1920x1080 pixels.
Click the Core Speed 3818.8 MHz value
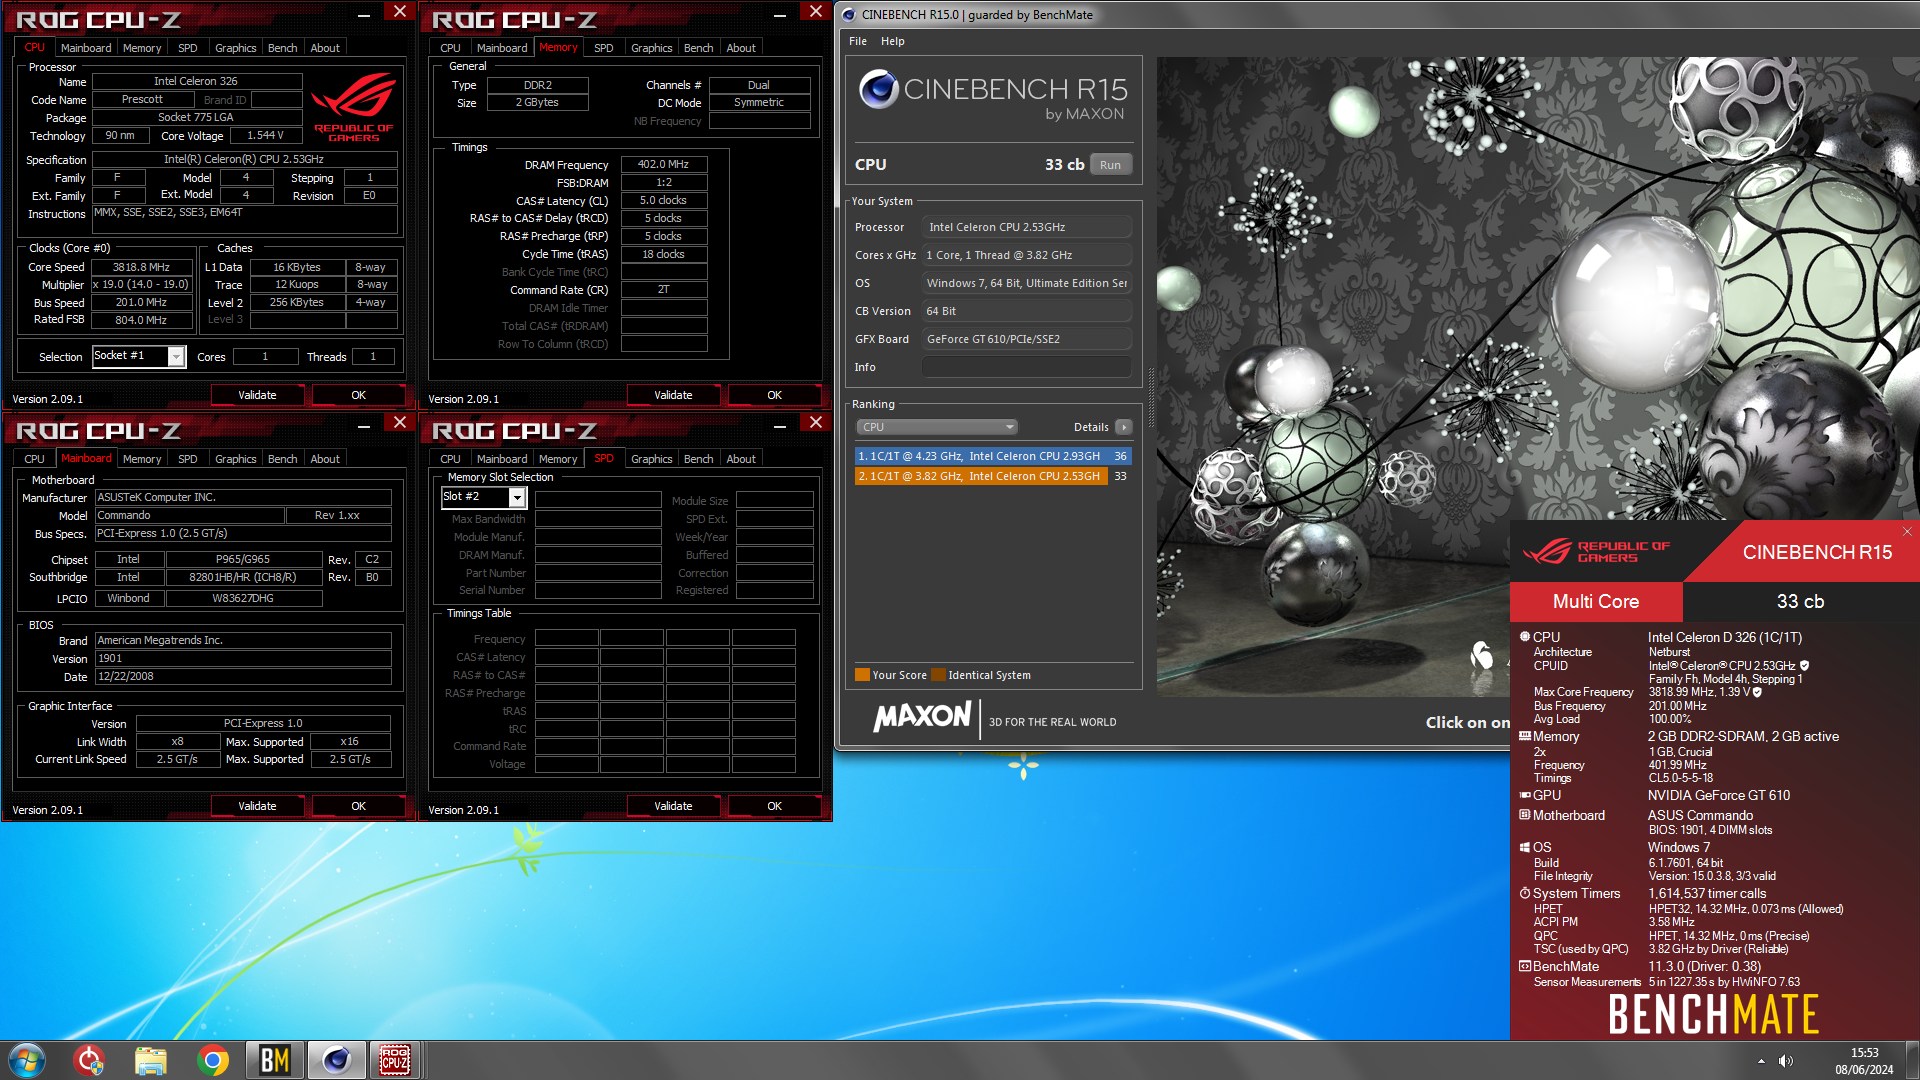point(142,267)
